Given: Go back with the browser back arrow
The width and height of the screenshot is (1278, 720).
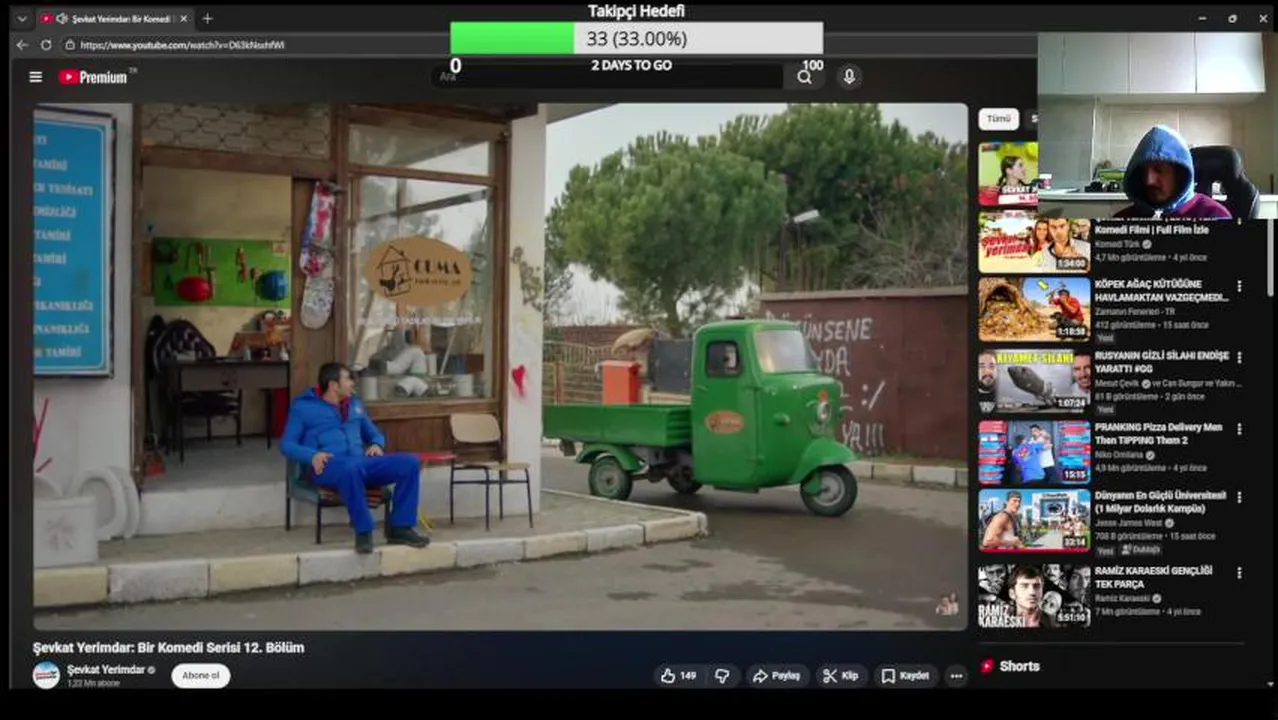Looking at the screenshot, I should [22, 45].
